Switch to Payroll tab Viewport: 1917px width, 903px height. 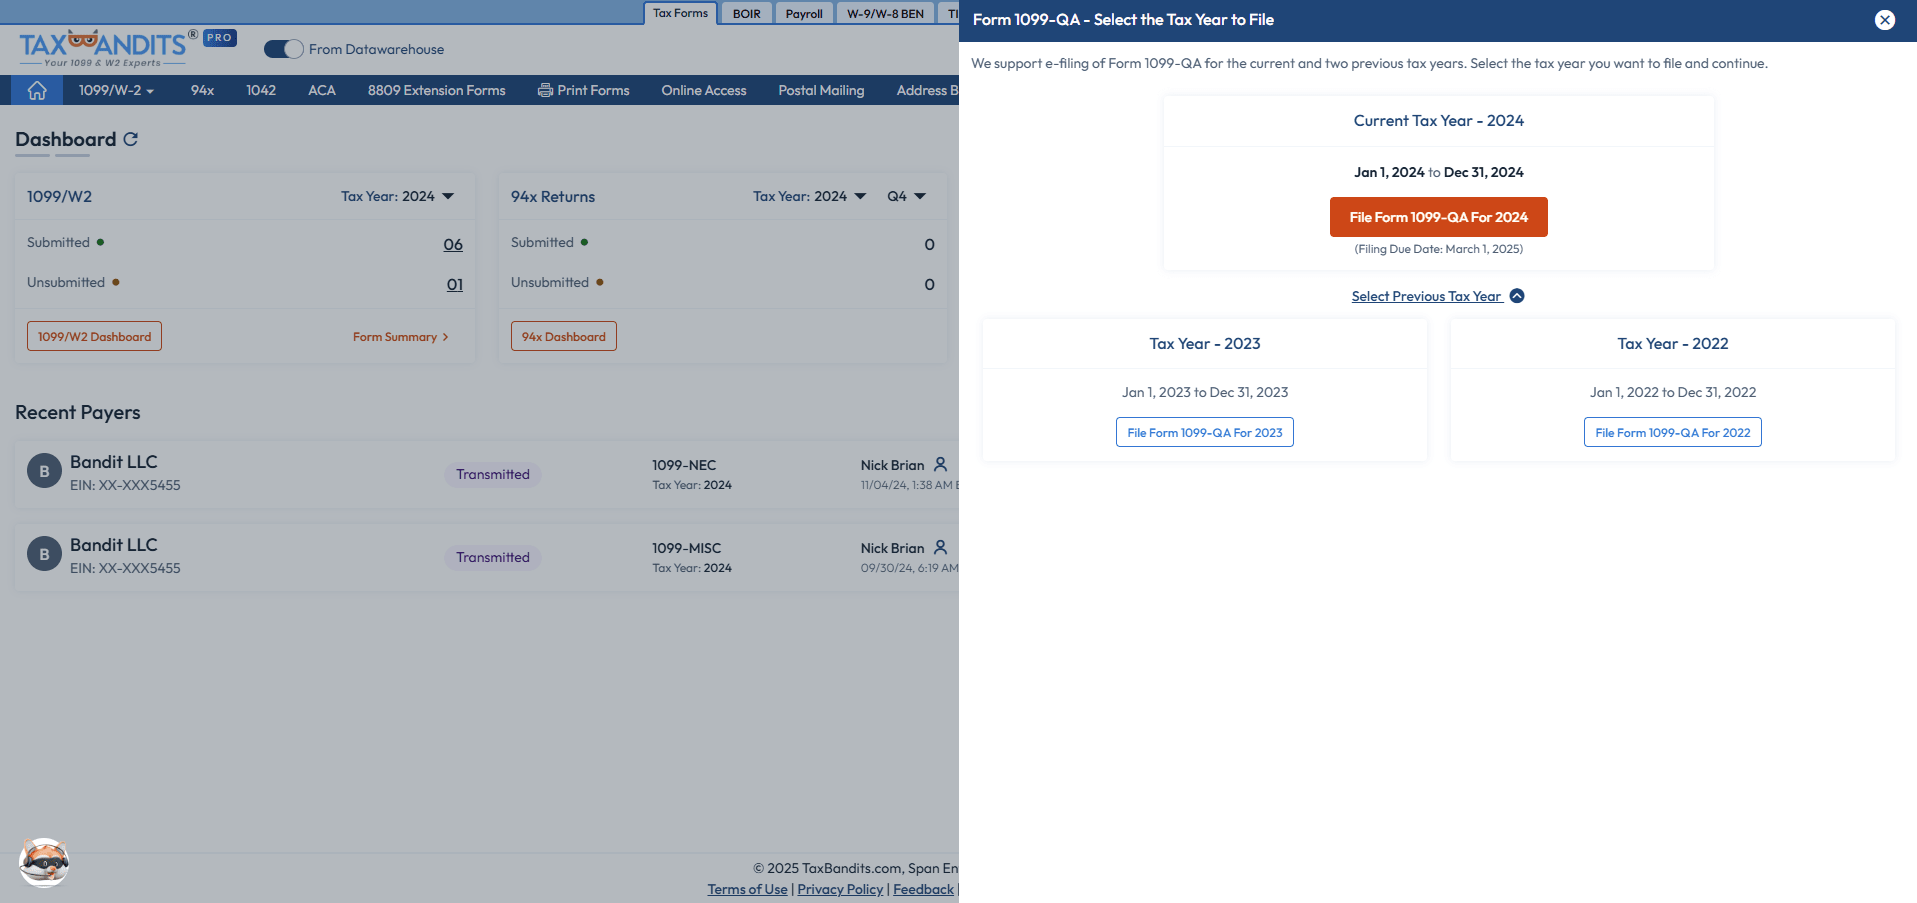point(804,14)
